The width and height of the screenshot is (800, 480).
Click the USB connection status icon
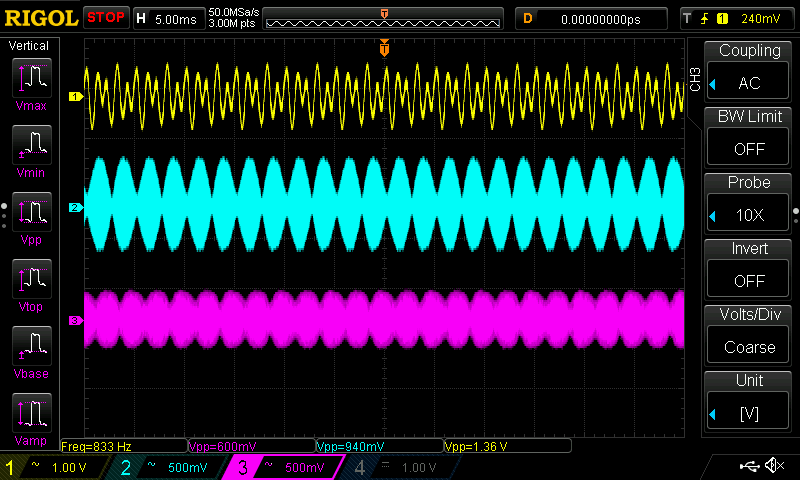pos(749,466)
